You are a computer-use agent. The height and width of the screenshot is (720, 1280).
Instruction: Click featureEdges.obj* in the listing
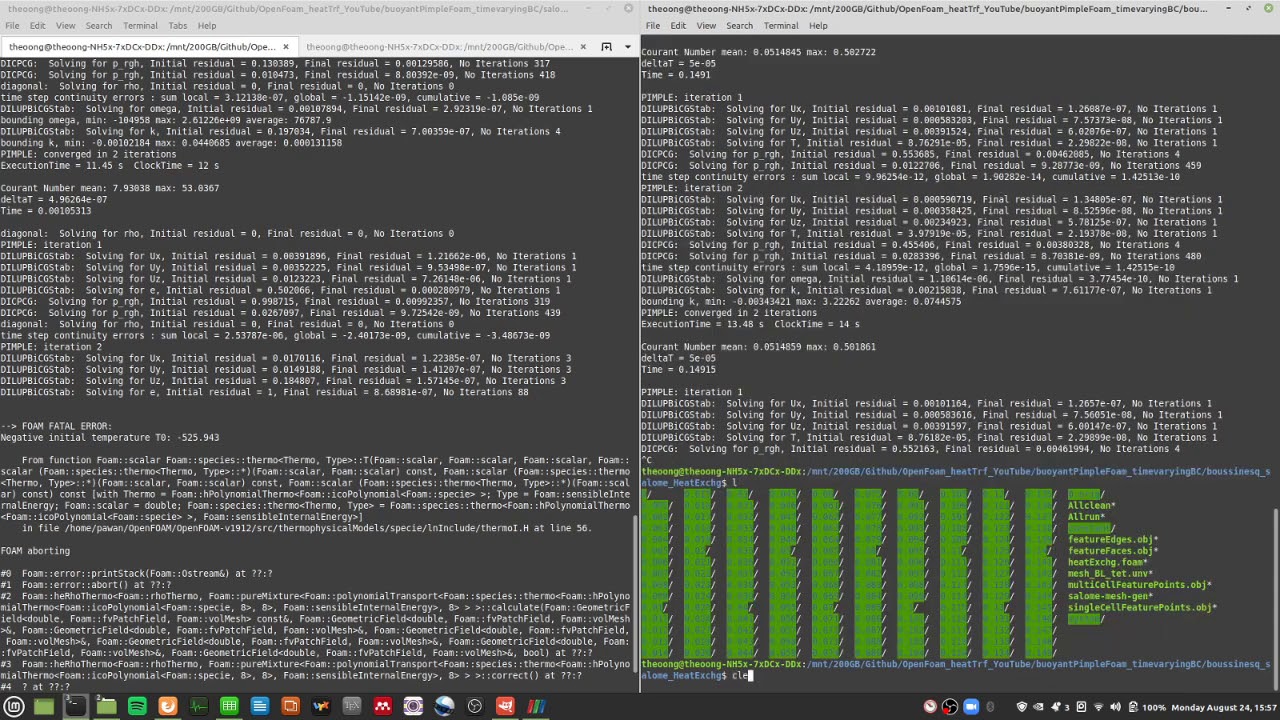(x=1113, y=540)
